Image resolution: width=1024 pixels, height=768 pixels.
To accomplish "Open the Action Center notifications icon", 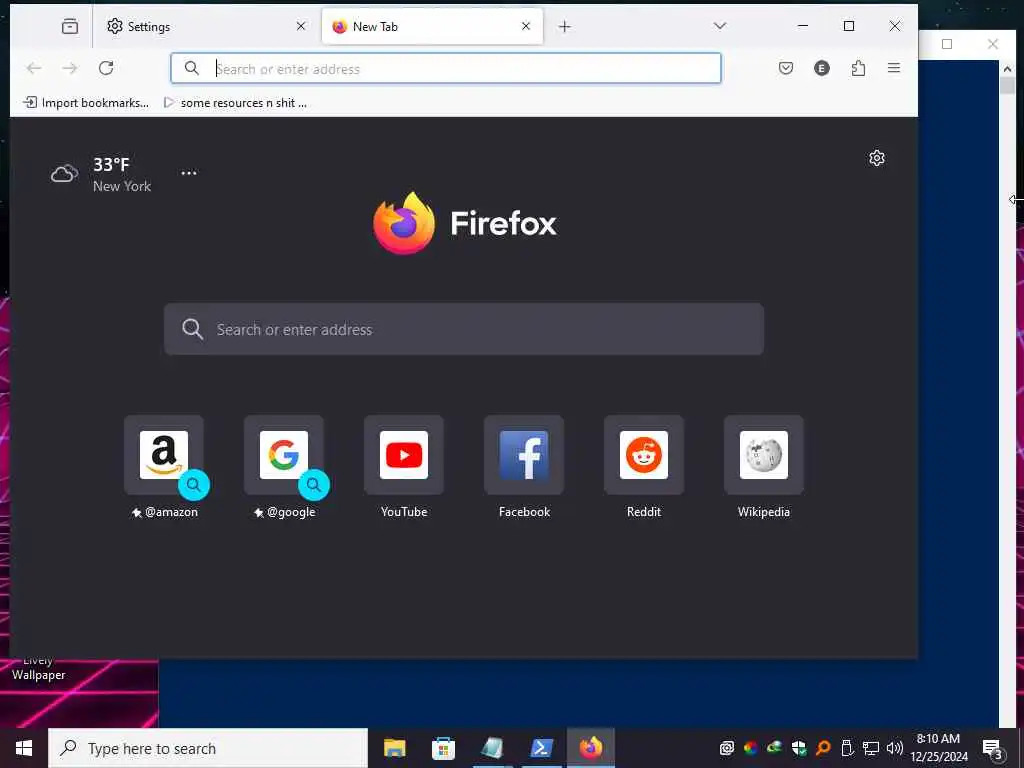I will (992, 748).
